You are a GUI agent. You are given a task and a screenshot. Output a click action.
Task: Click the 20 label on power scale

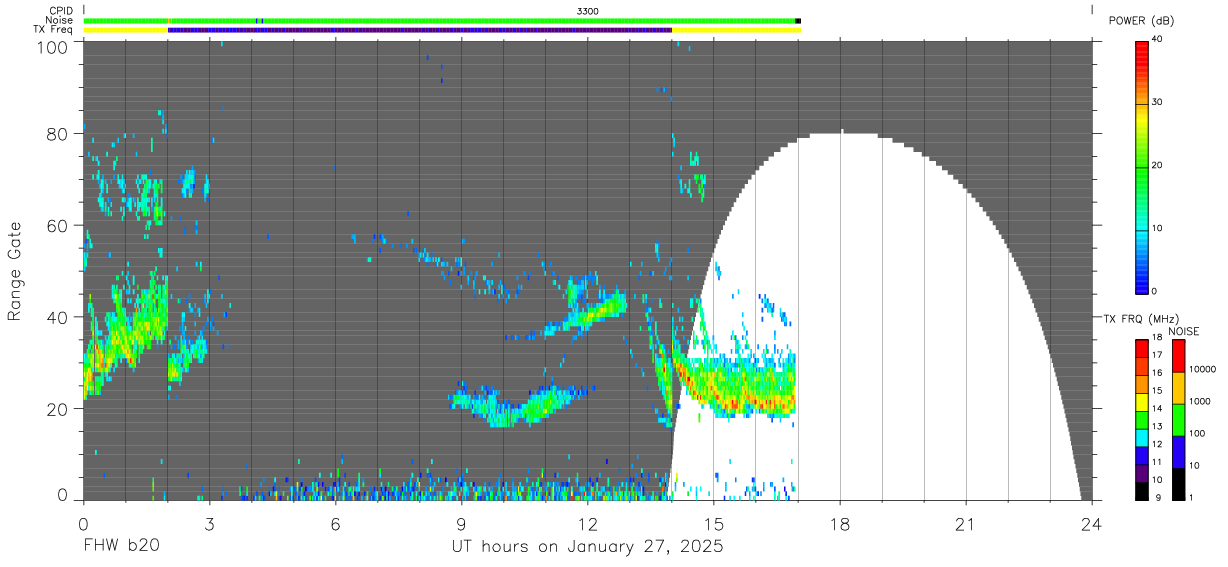click(1158, 166)
